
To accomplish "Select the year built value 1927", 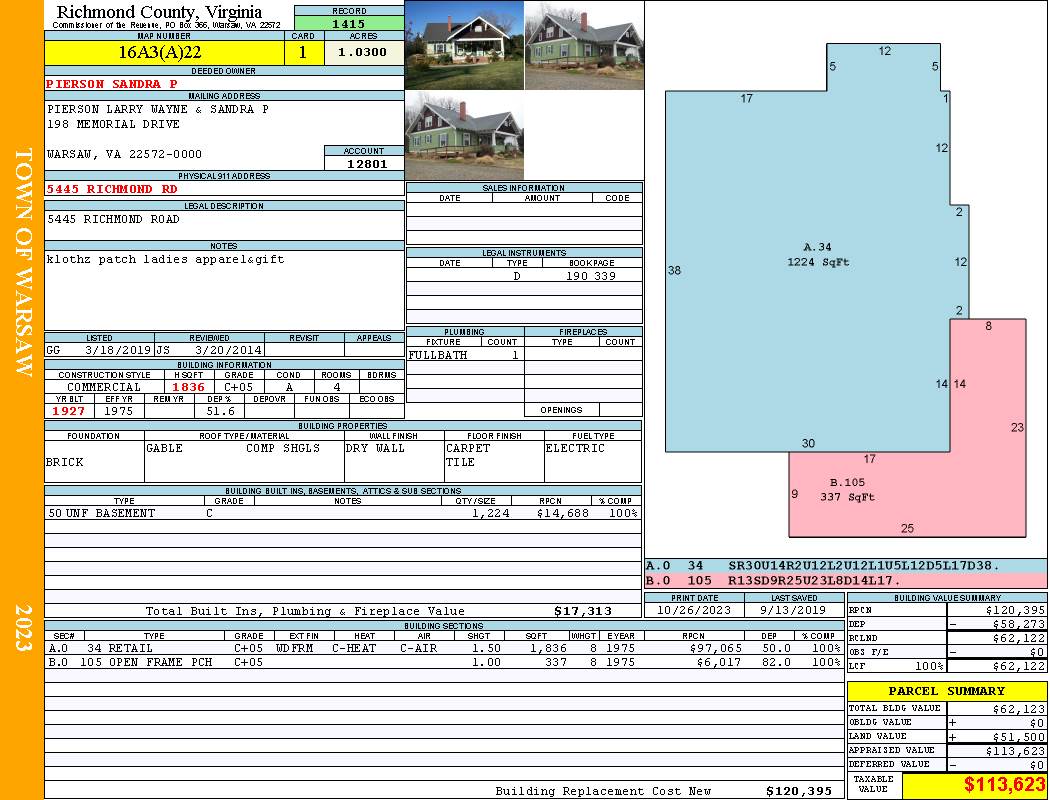I will (x=69, y=411).
